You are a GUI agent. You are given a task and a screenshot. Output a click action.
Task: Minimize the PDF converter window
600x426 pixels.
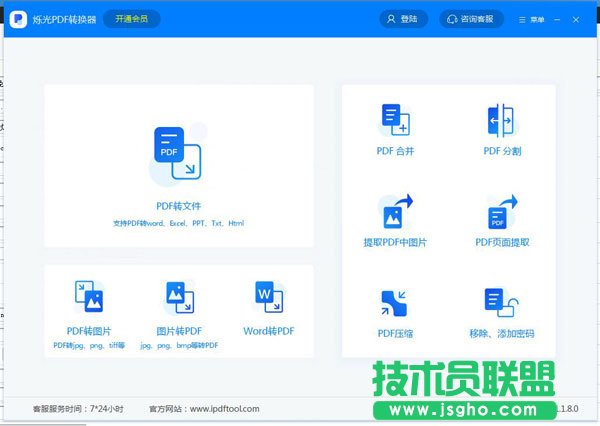557,20
